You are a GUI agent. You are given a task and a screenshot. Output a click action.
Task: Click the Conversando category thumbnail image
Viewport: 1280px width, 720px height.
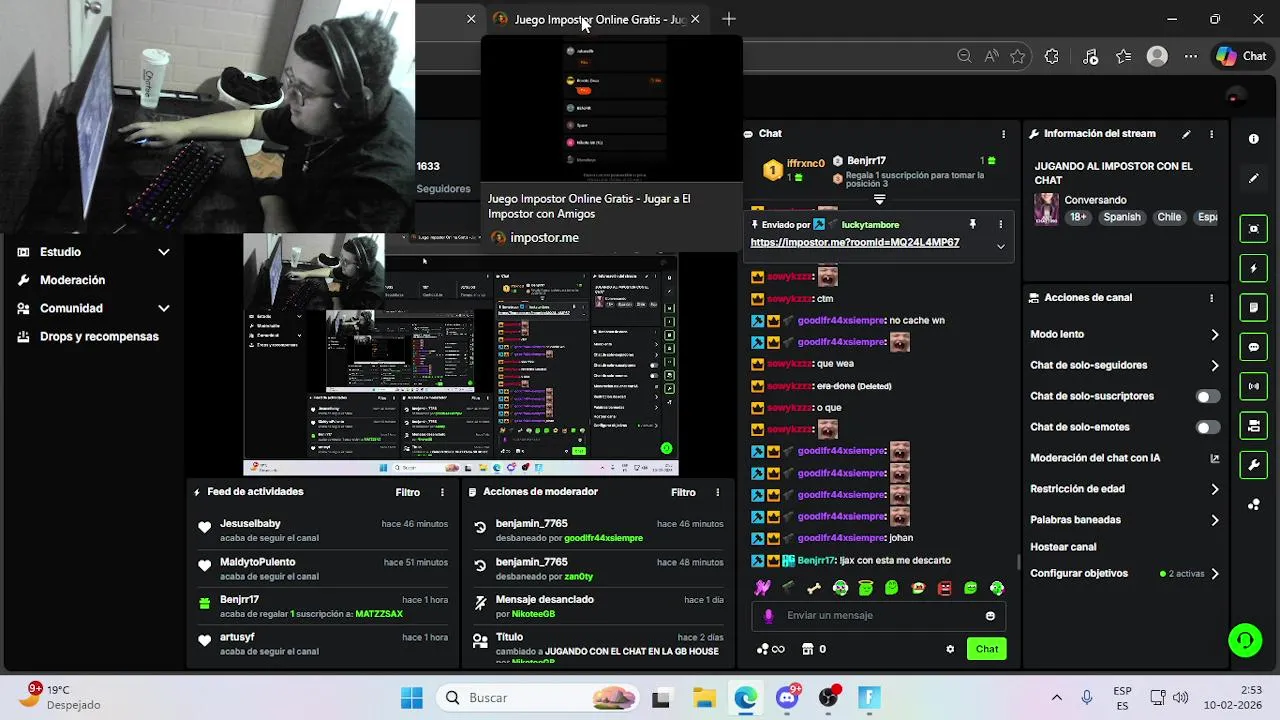pos(1046,208)
